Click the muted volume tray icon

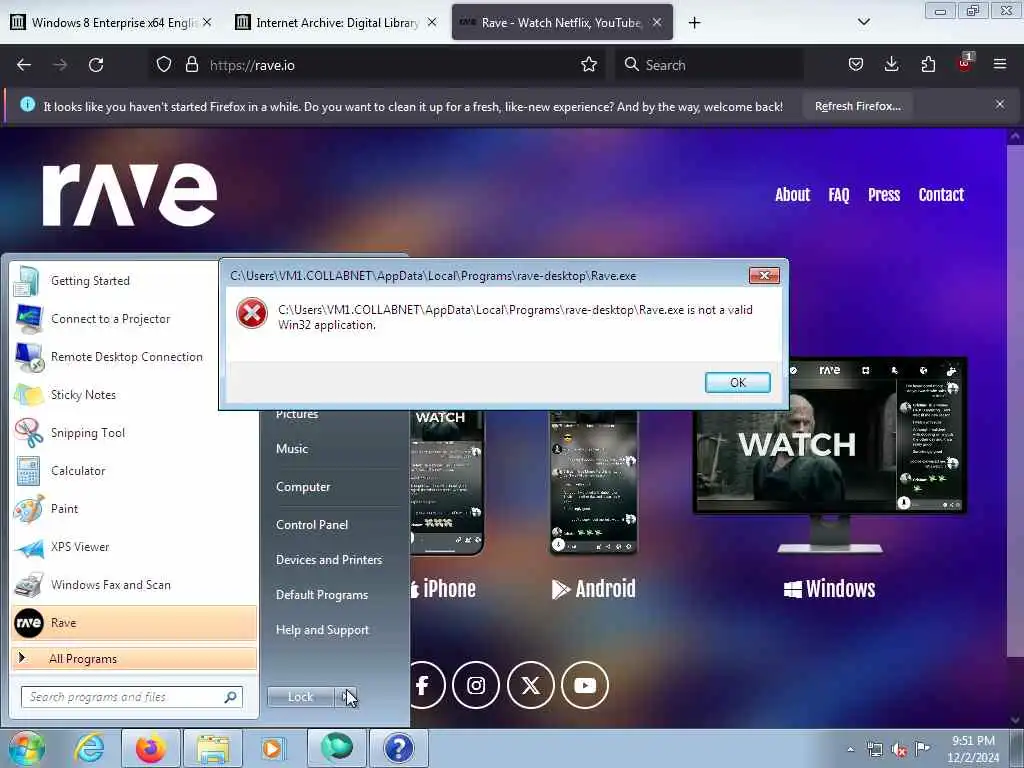pos(899,749)
